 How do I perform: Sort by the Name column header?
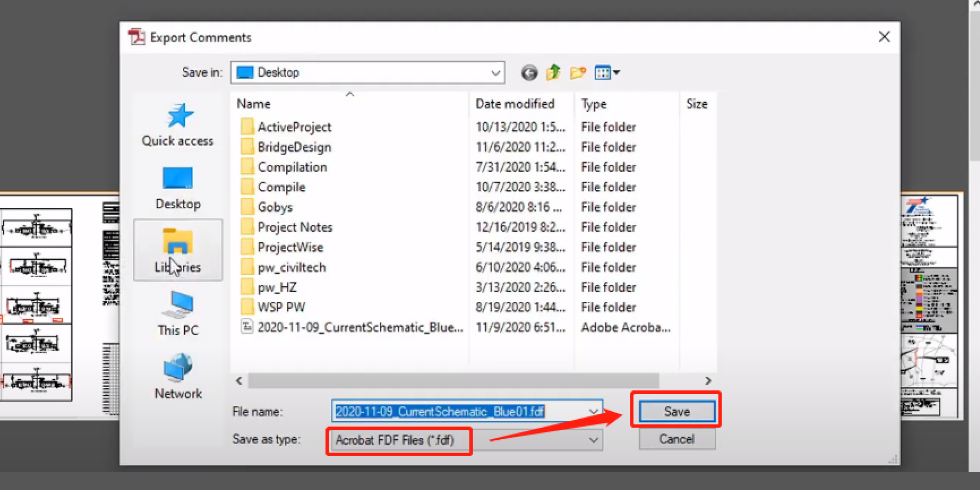pyautogui.click(x=349, y=104)
